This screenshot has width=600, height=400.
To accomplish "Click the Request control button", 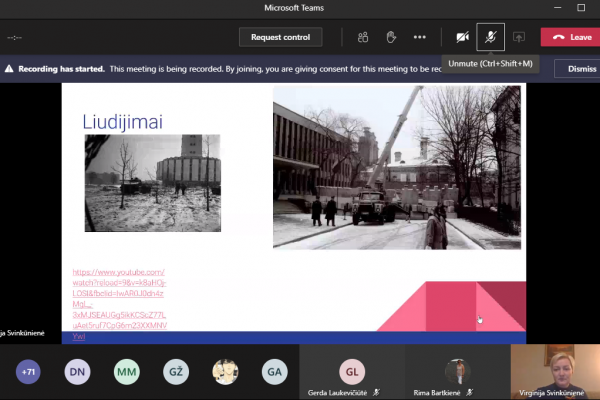I will click(280, 37).
